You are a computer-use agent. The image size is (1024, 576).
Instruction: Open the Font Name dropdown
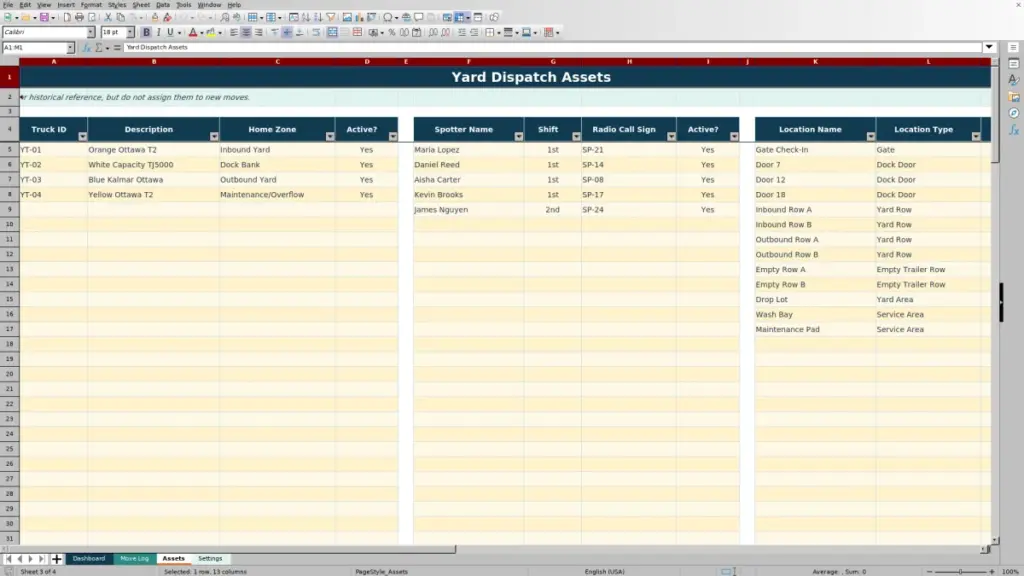click(x=91, y=32)
